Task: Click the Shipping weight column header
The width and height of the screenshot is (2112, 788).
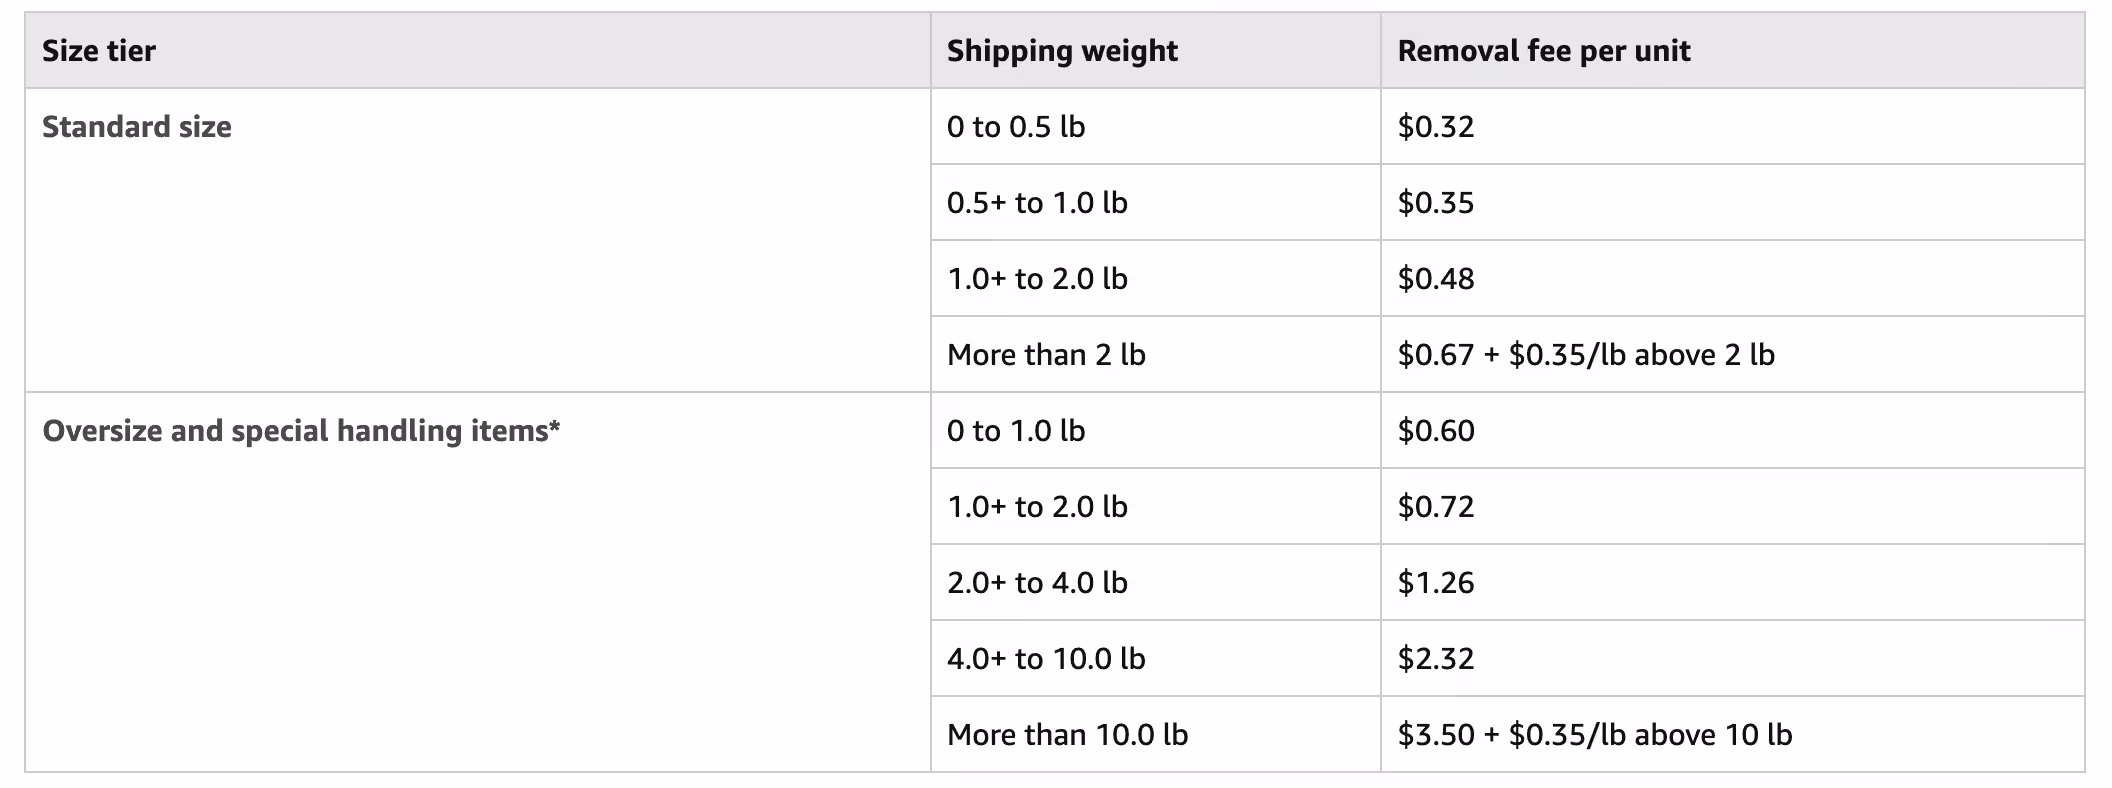Action: pos(1155,51)
